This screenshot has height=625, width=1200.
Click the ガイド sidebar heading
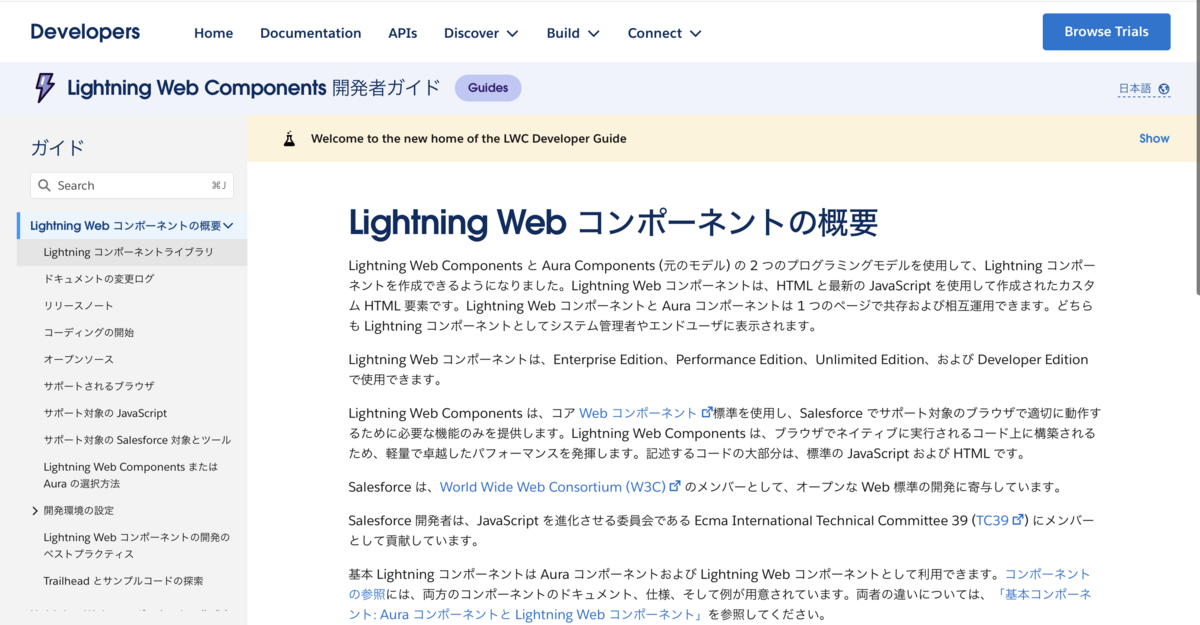pos(58,148)
